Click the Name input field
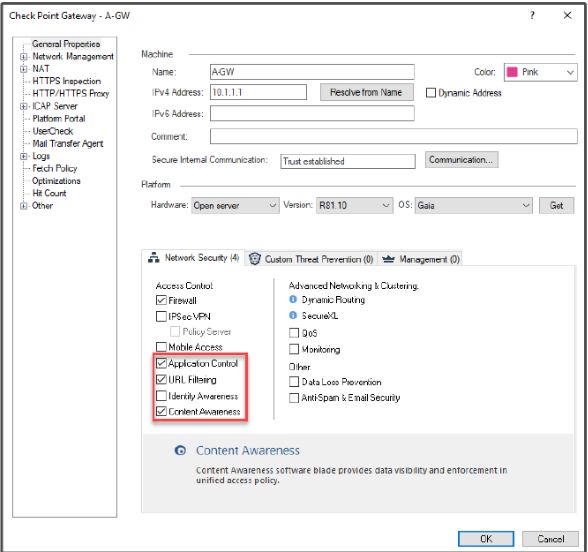The height and width of the screenshot is (552, 588). tap(312, 72)
